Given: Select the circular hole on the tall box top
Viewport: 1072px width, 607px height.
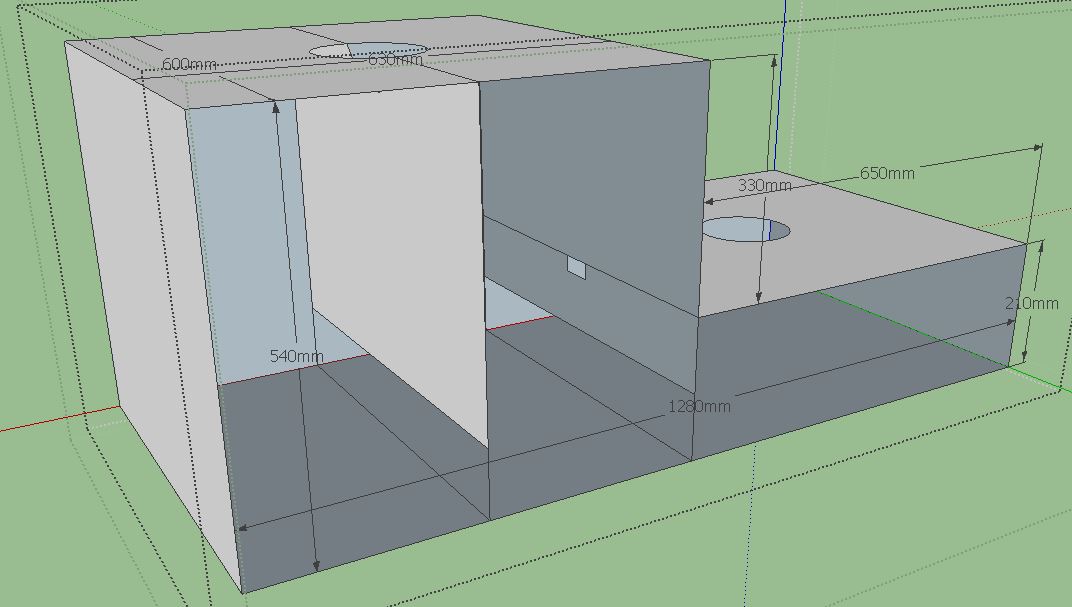Looking at the screenshot, I should (368, 49).
